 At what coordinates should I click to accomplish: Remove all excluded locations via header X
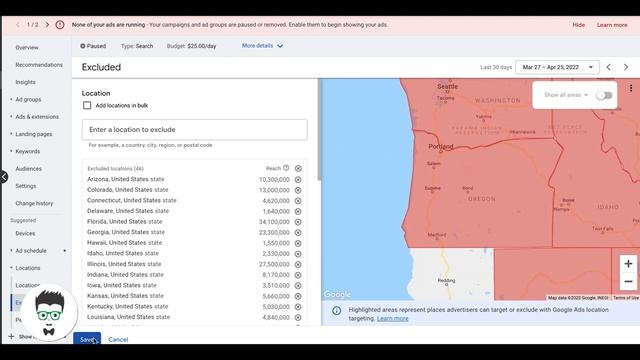click(298, 169)
